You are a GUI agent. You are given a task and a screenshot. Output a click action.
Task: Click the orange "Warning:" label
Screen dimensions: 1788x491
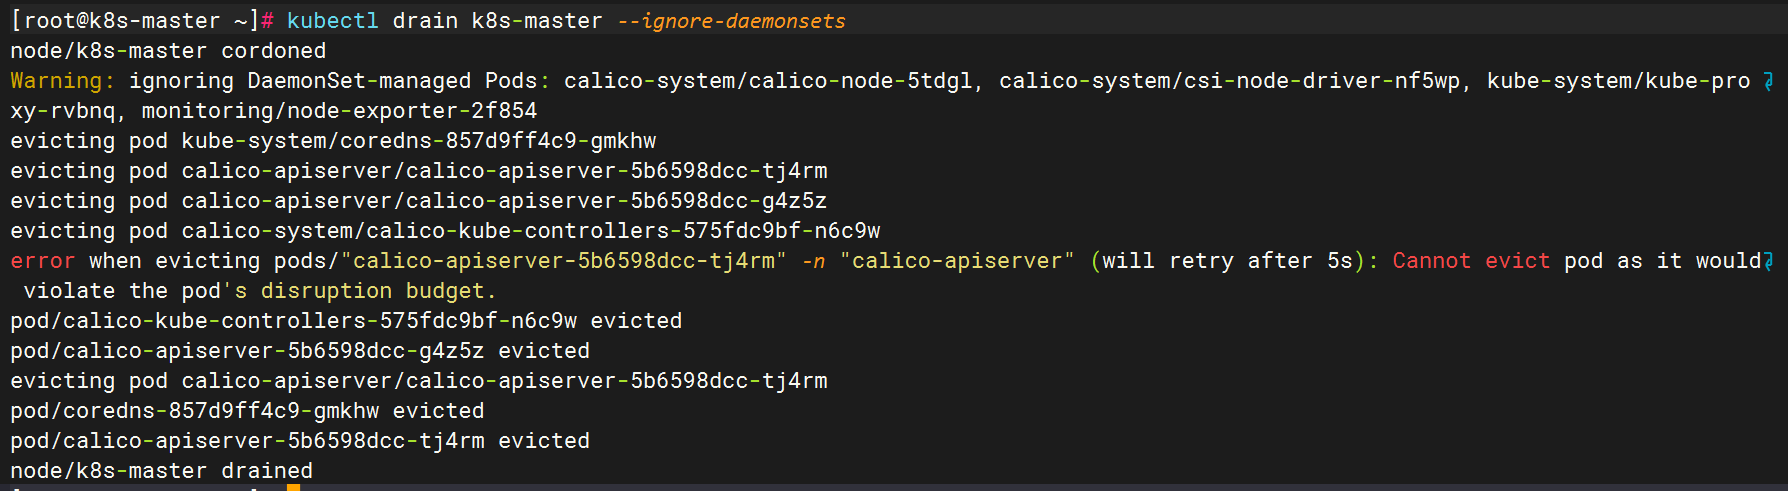click(63, 81)
